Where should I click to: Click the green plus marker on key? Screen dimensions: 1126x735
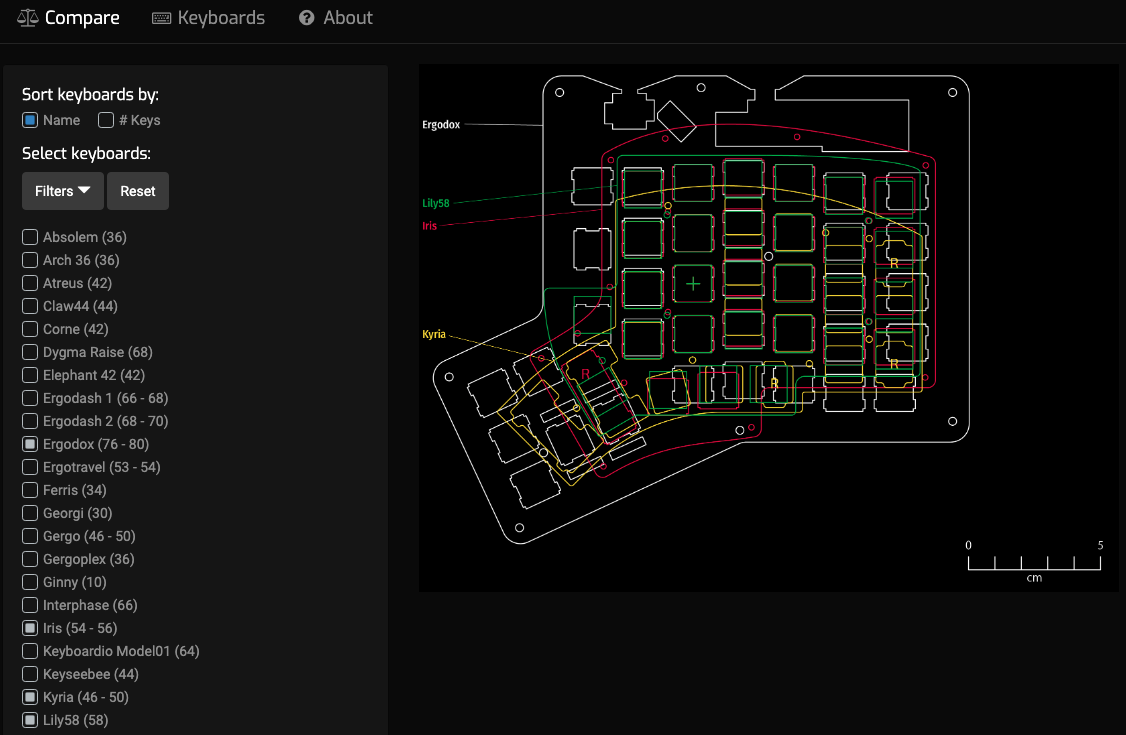pyautogui.click(x=693, y=284)
